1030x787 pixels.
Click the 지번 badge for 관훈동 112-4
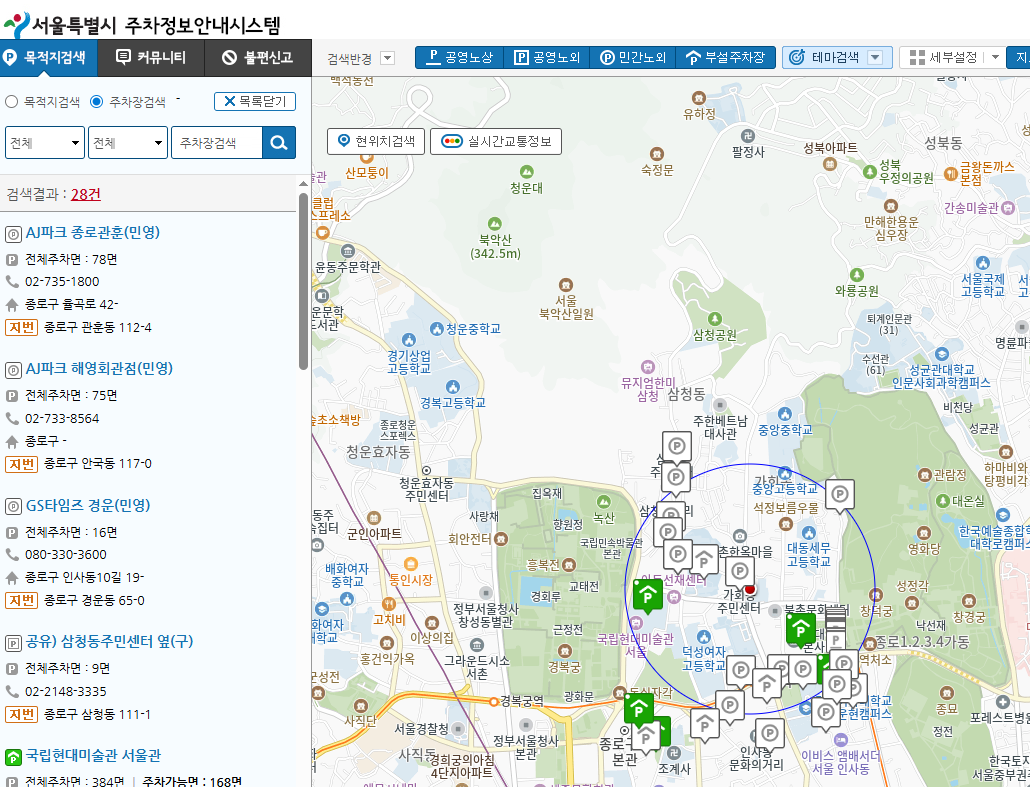coord(22,327)
